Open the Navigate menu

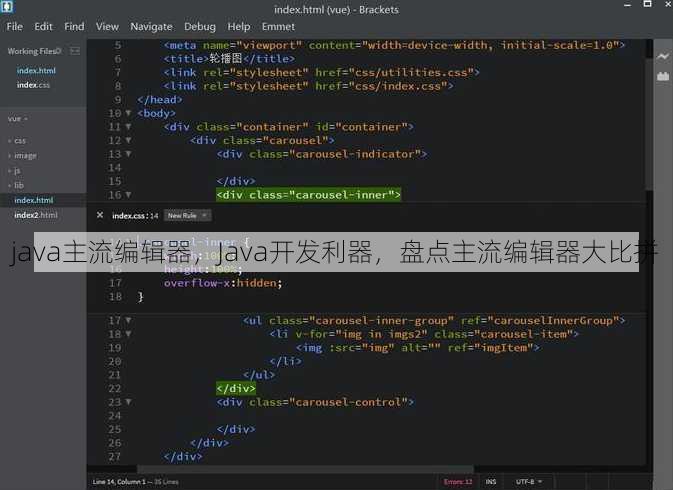[151, 27]
